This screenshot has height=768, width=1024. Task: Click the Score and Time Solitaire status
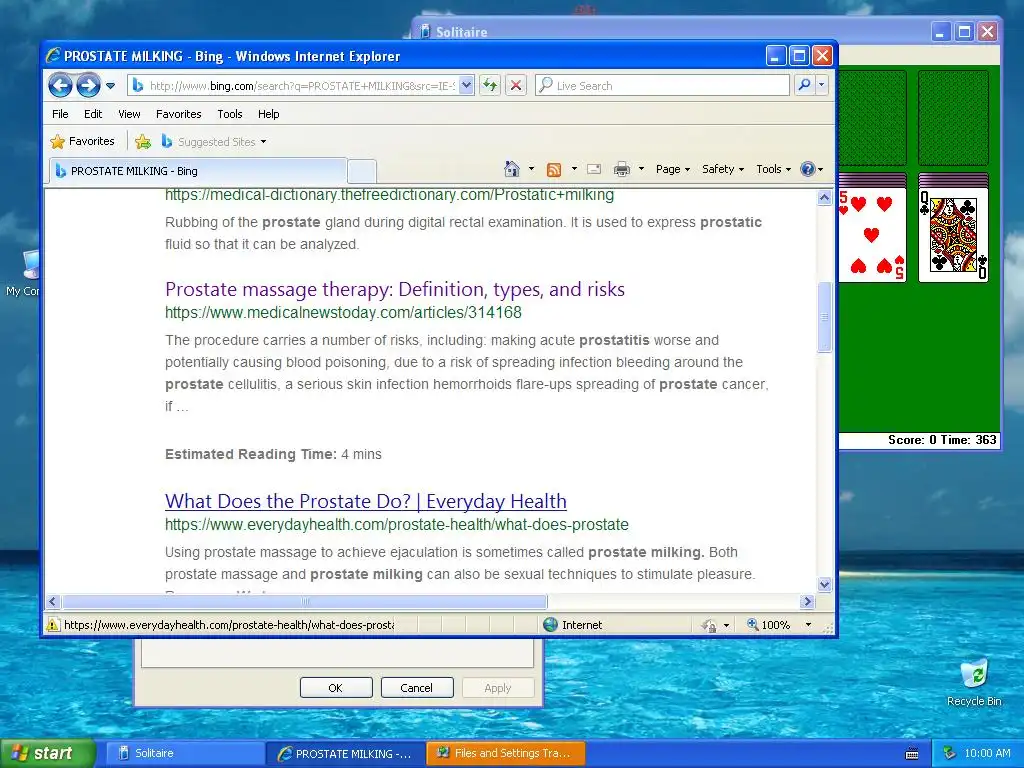pos(942,440)
